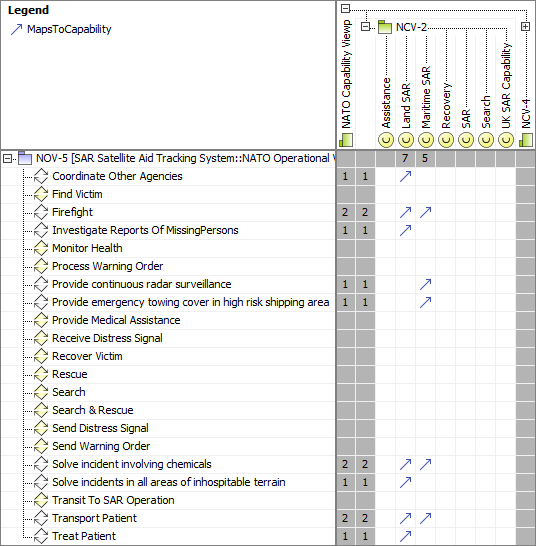This screenshot has height=546, width=536.
Task: Click the UK SAR Capability column label
Action: [506, 86]
